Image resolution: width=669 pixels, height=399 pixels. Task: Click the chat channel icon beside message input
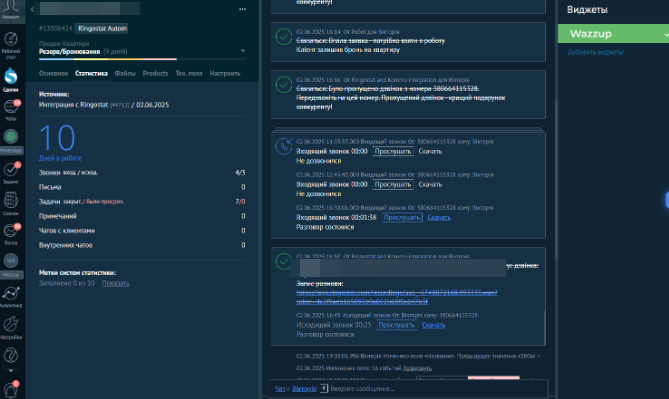[324, 388]
